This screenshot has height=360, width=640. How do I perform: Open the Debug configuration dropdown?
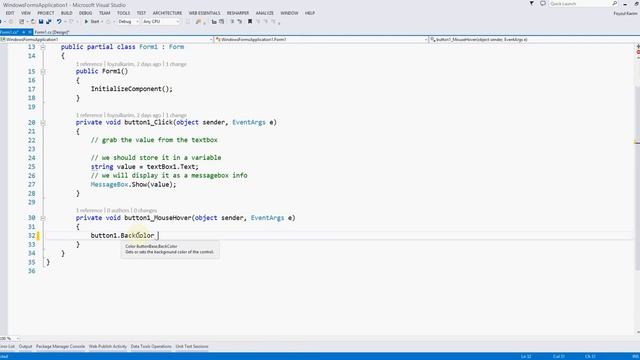point(129,22)
